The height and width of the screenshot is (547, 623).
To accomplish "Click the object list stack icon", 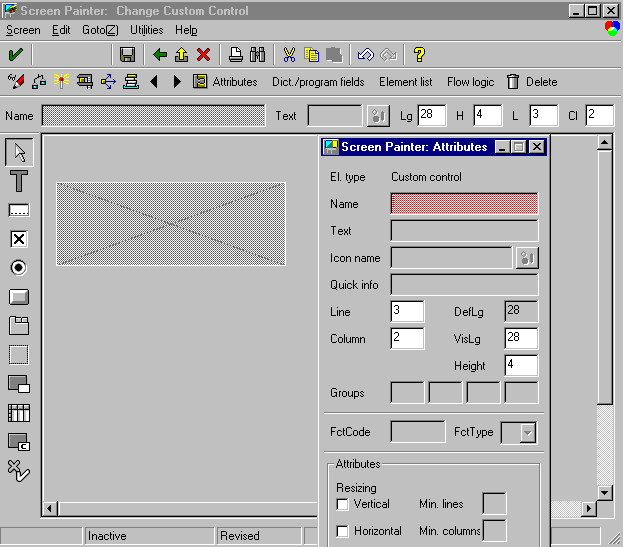I will tap(131, 81).
